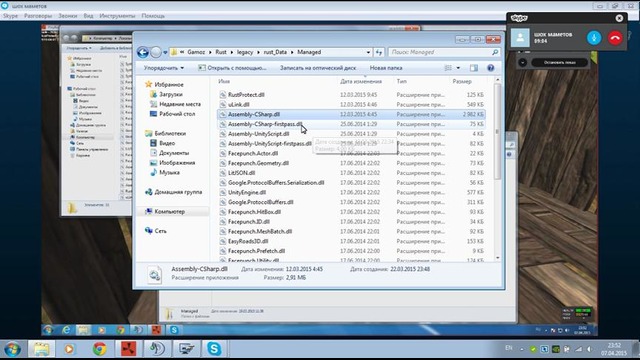
Task: Sort by 'Дата изменения' column header
Action: click(361, 82)
